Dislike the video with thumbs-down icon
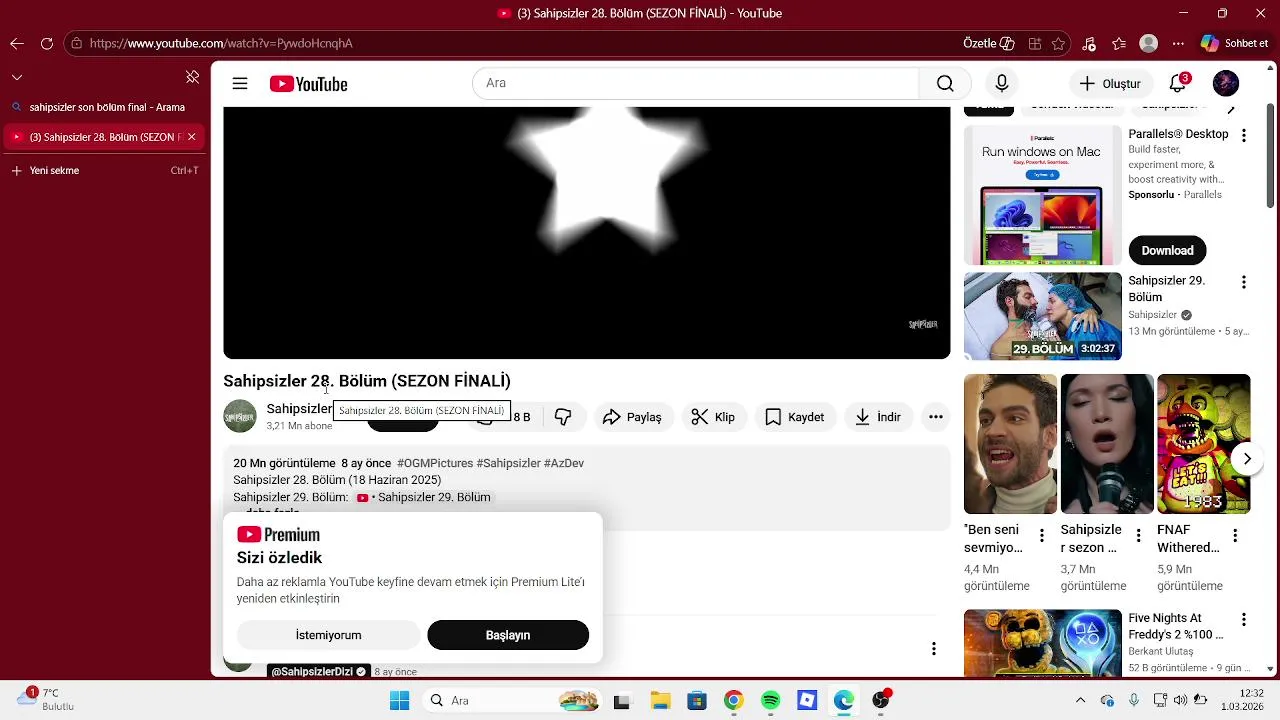Viewport: 1280px width, 720px height. (x=563, y=417)
